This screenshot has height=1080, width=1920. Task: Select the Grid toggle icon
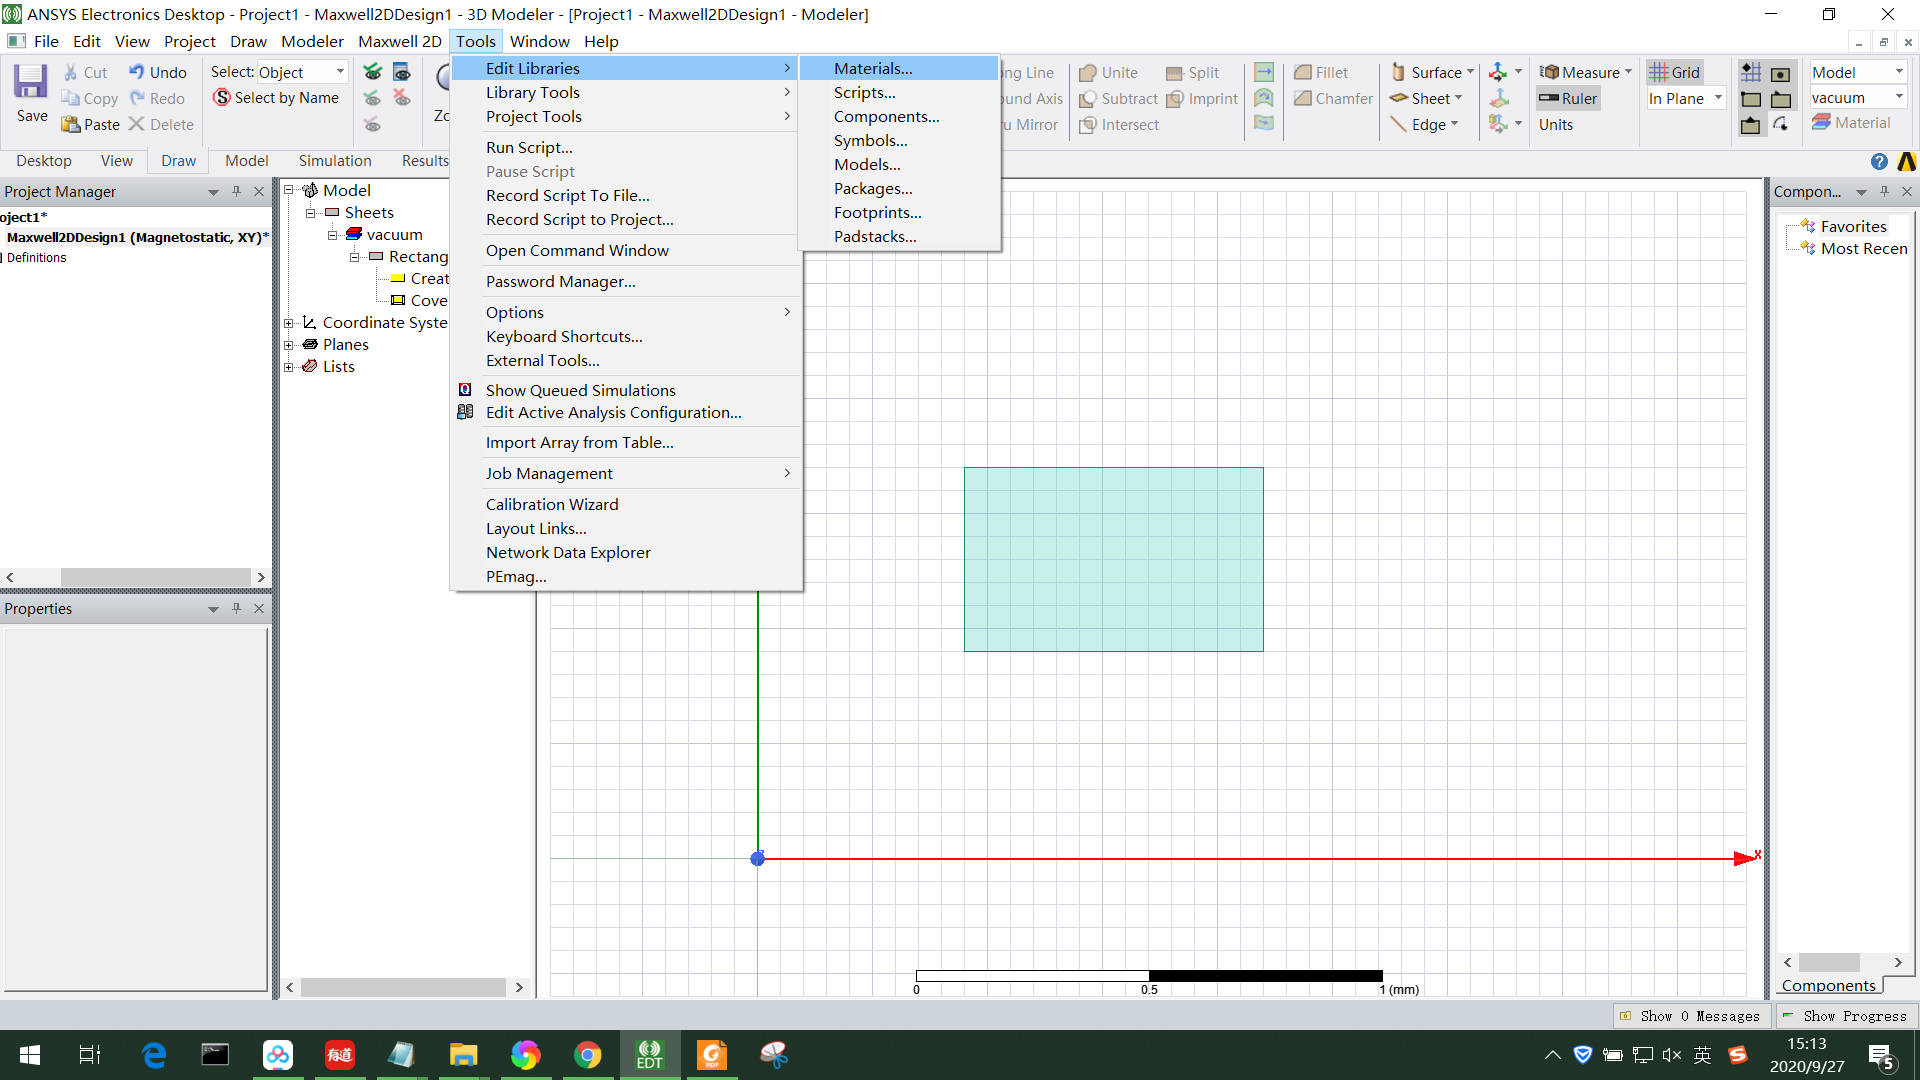1673,71
